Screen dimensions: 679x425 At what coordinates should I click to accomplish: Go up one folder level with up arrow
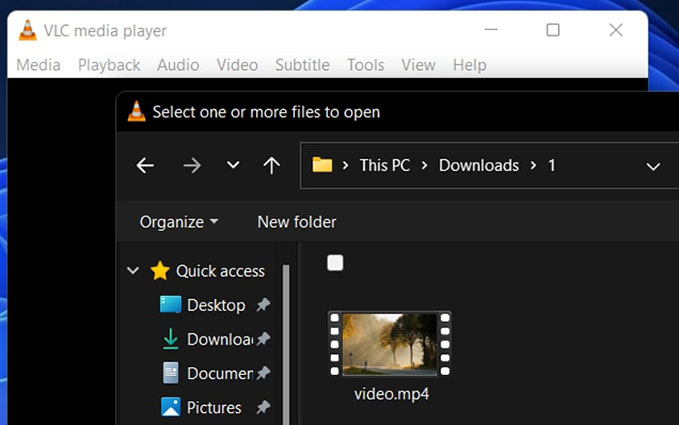click(272, 165)
